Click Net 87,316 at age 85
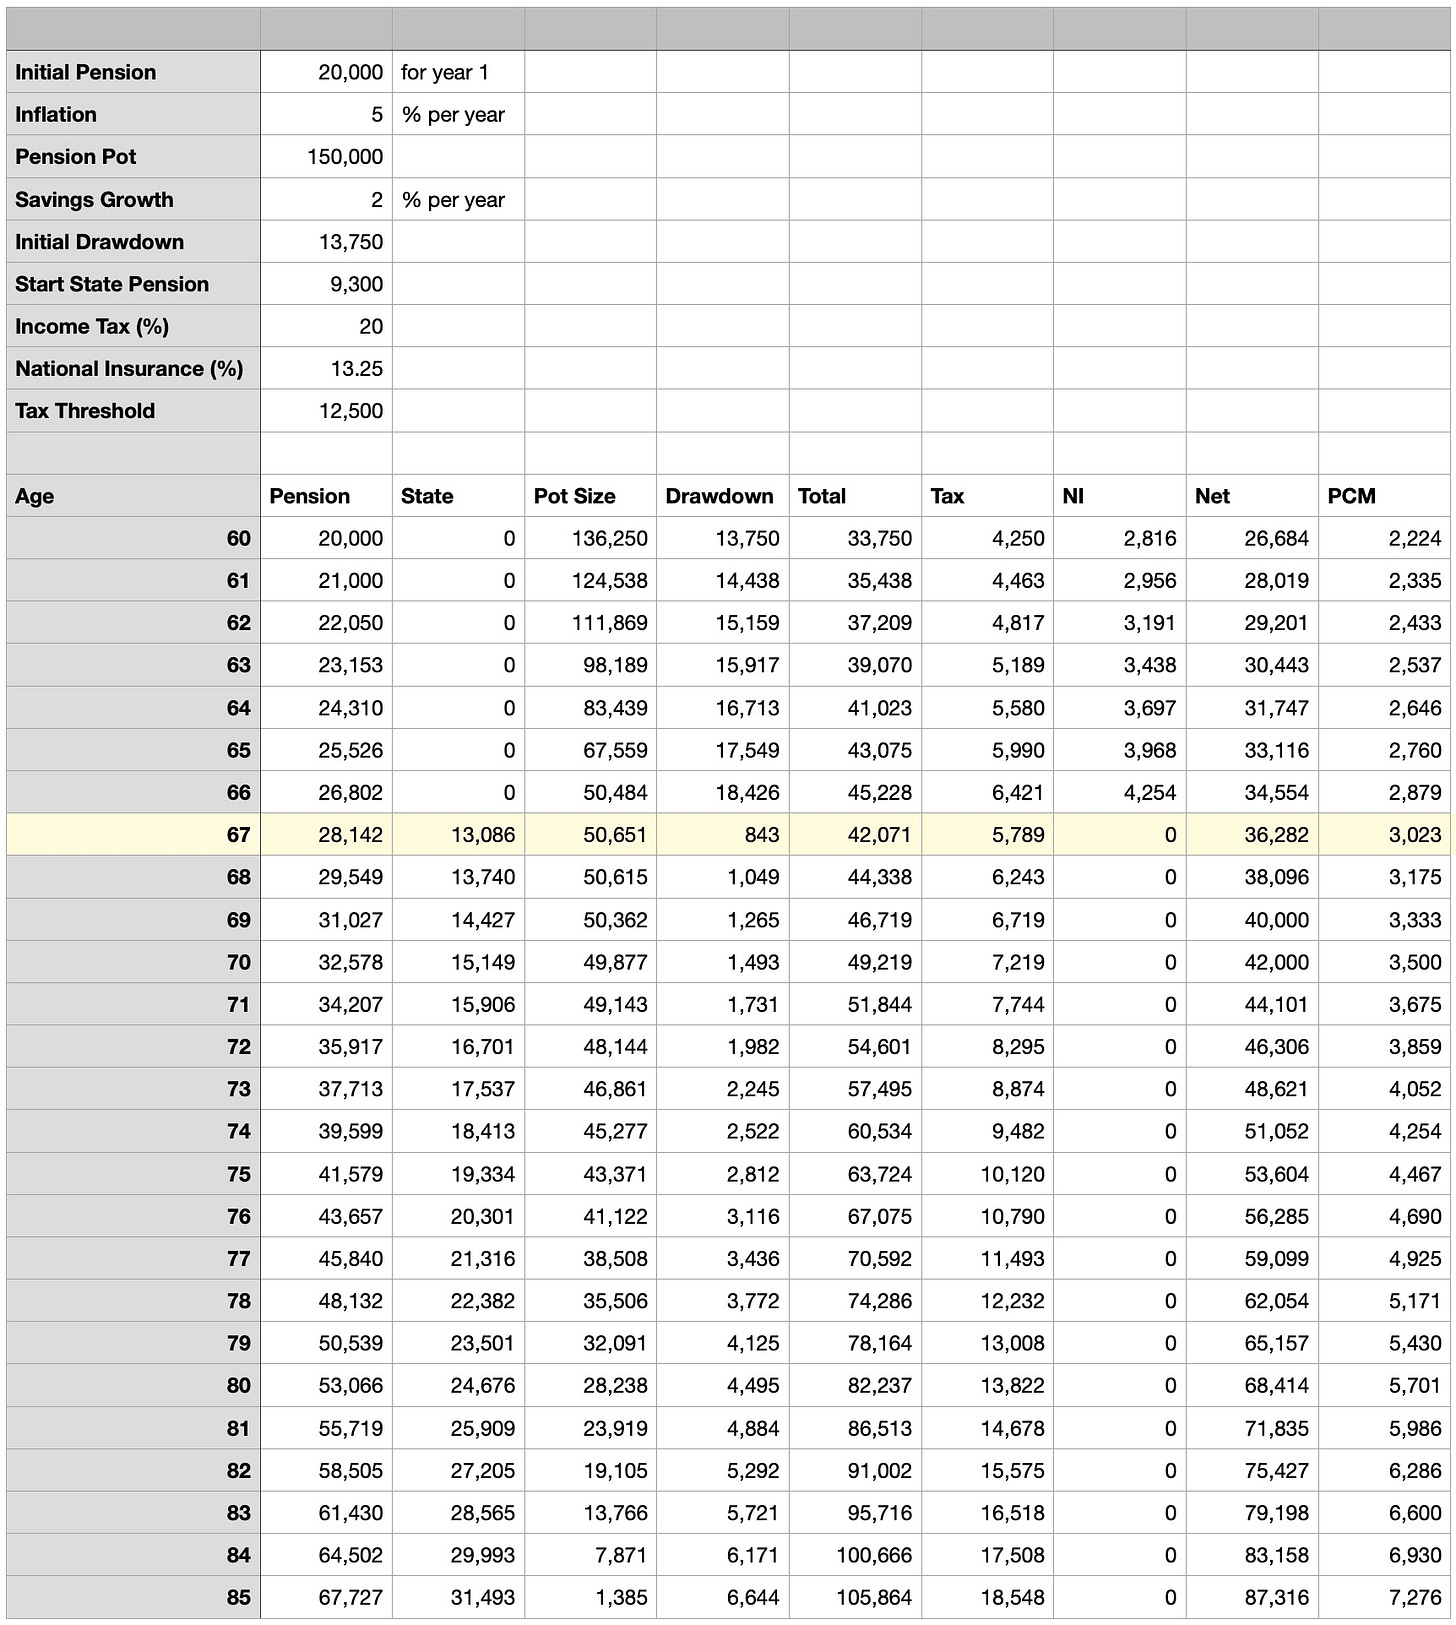Screen dimensions: 1456x1625 click(1252, 1597)
